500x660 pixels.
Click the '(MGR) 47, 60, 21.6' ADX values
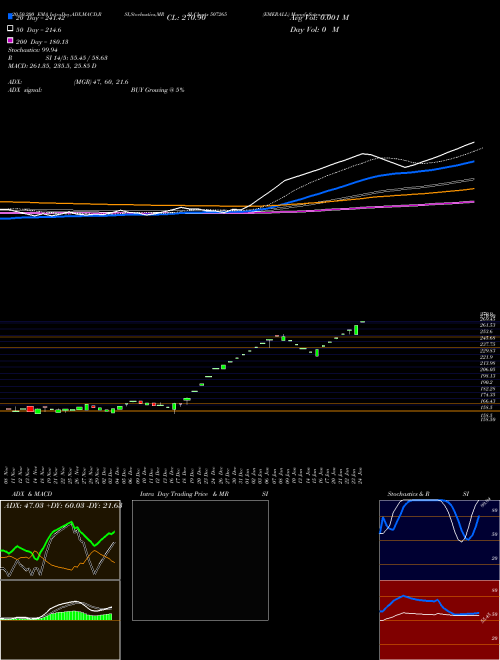pyautogui.click(x=101, y=82)
